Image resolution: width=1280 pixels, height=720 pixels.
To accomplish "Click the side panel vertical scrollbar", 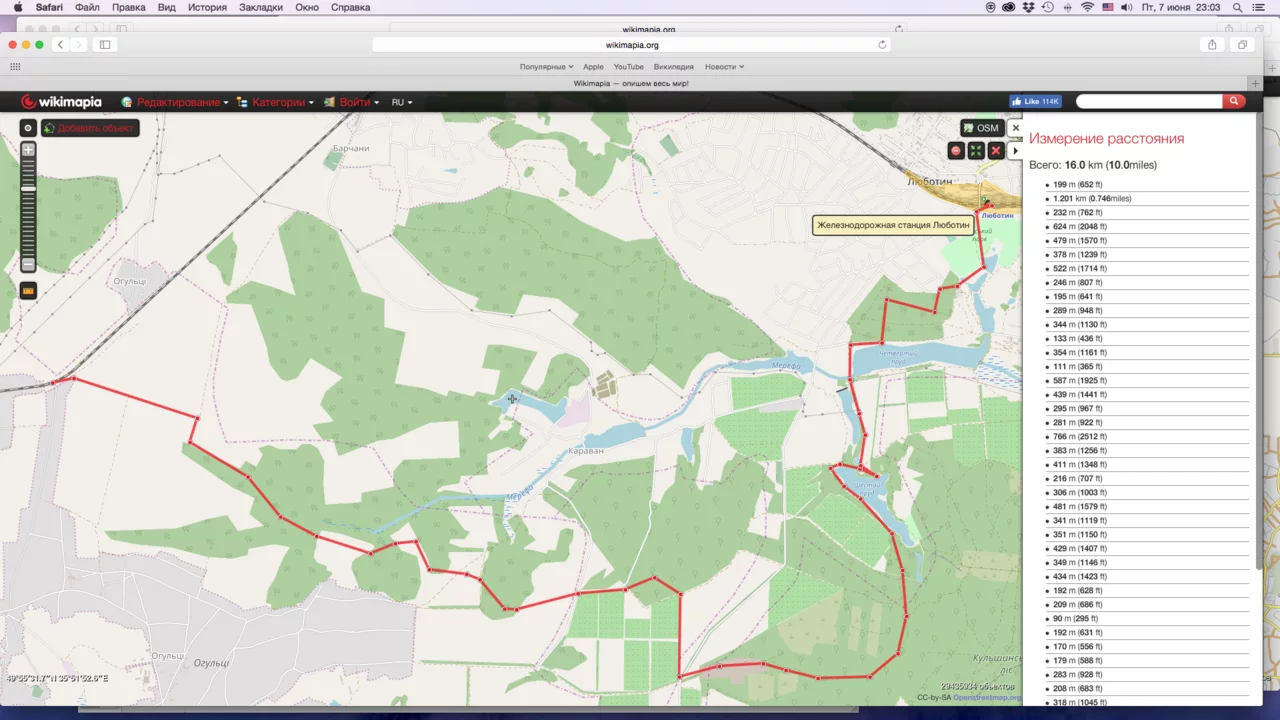I will pos(1258,340).
